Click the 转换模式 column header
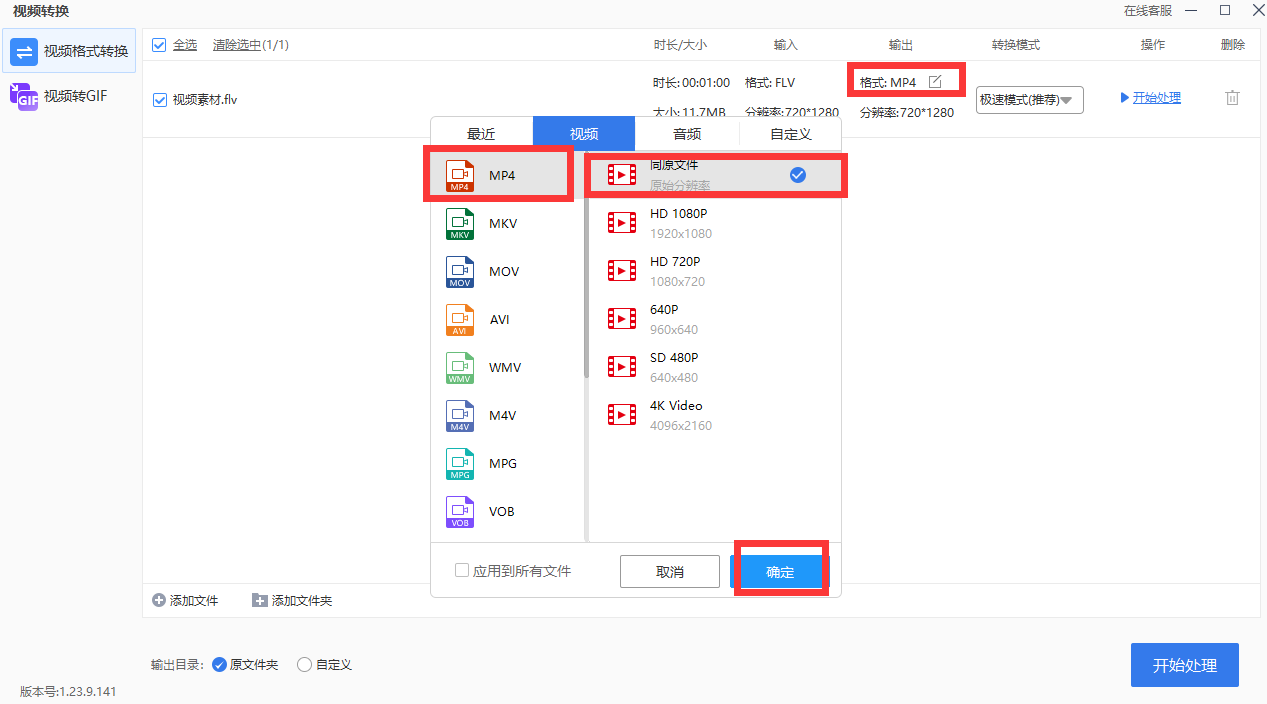The height and width of the screenshot is (704, 1267). coord(1016,45)
